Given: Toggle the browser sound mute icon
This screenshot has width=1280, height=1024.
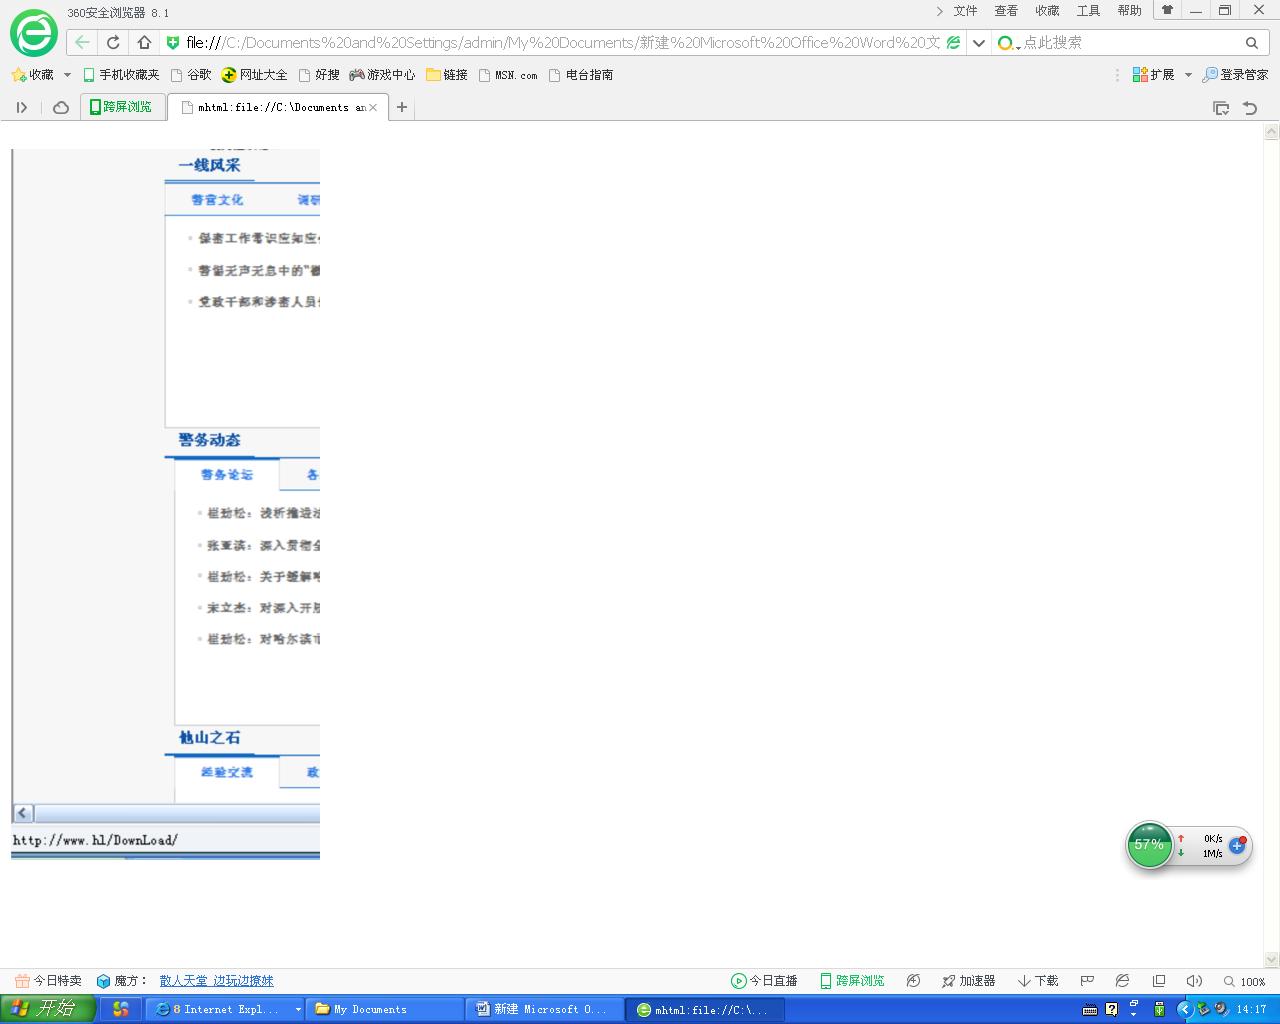Looking at the screenshot, I should pos(1194,981).
